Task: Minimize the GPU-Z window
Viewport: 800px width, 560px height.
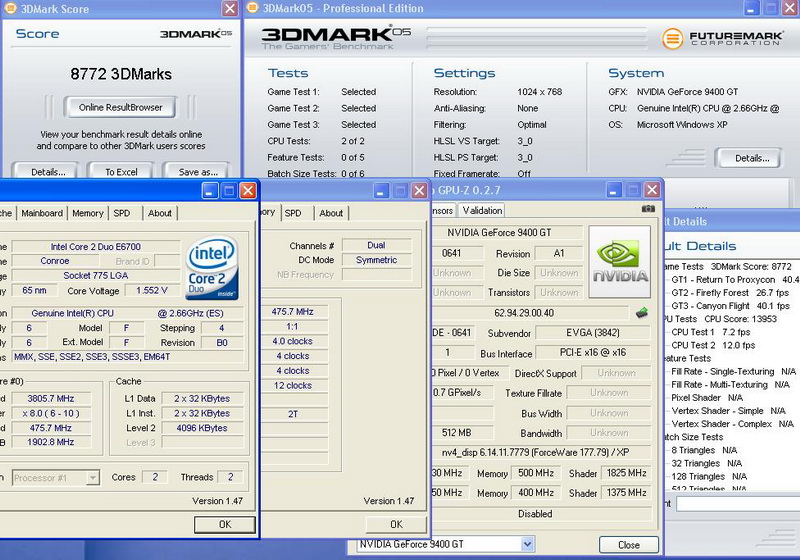Action: 613,191
